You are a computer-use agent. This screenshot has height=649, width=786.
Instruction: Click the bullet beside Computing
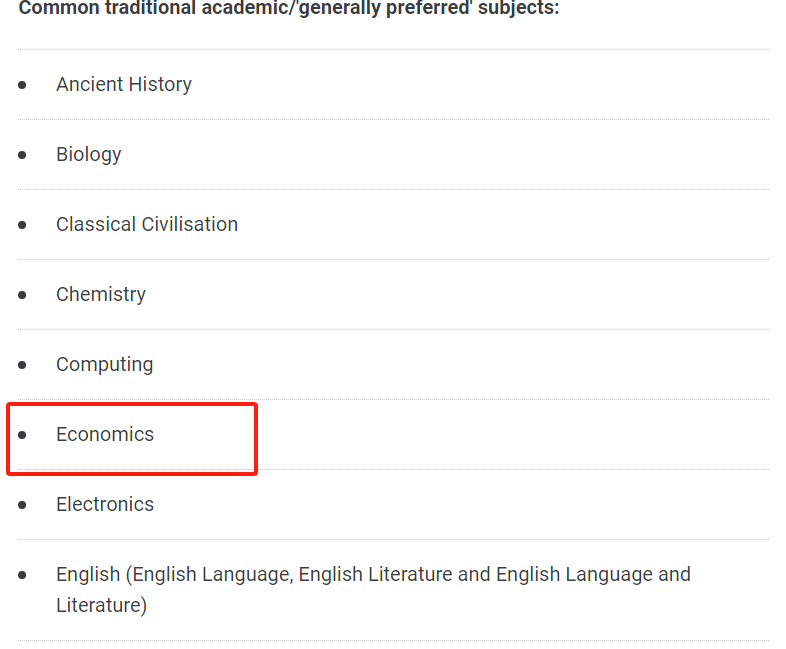pyautogui.click(x=22, y=365)
